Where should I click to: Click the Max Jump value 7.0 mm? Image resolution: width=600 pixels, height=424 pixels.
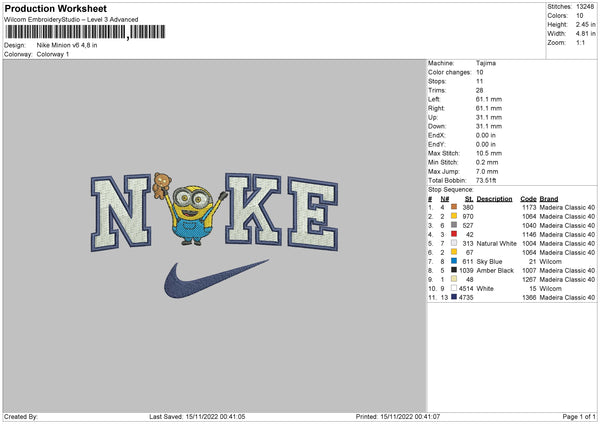[487, 171]
